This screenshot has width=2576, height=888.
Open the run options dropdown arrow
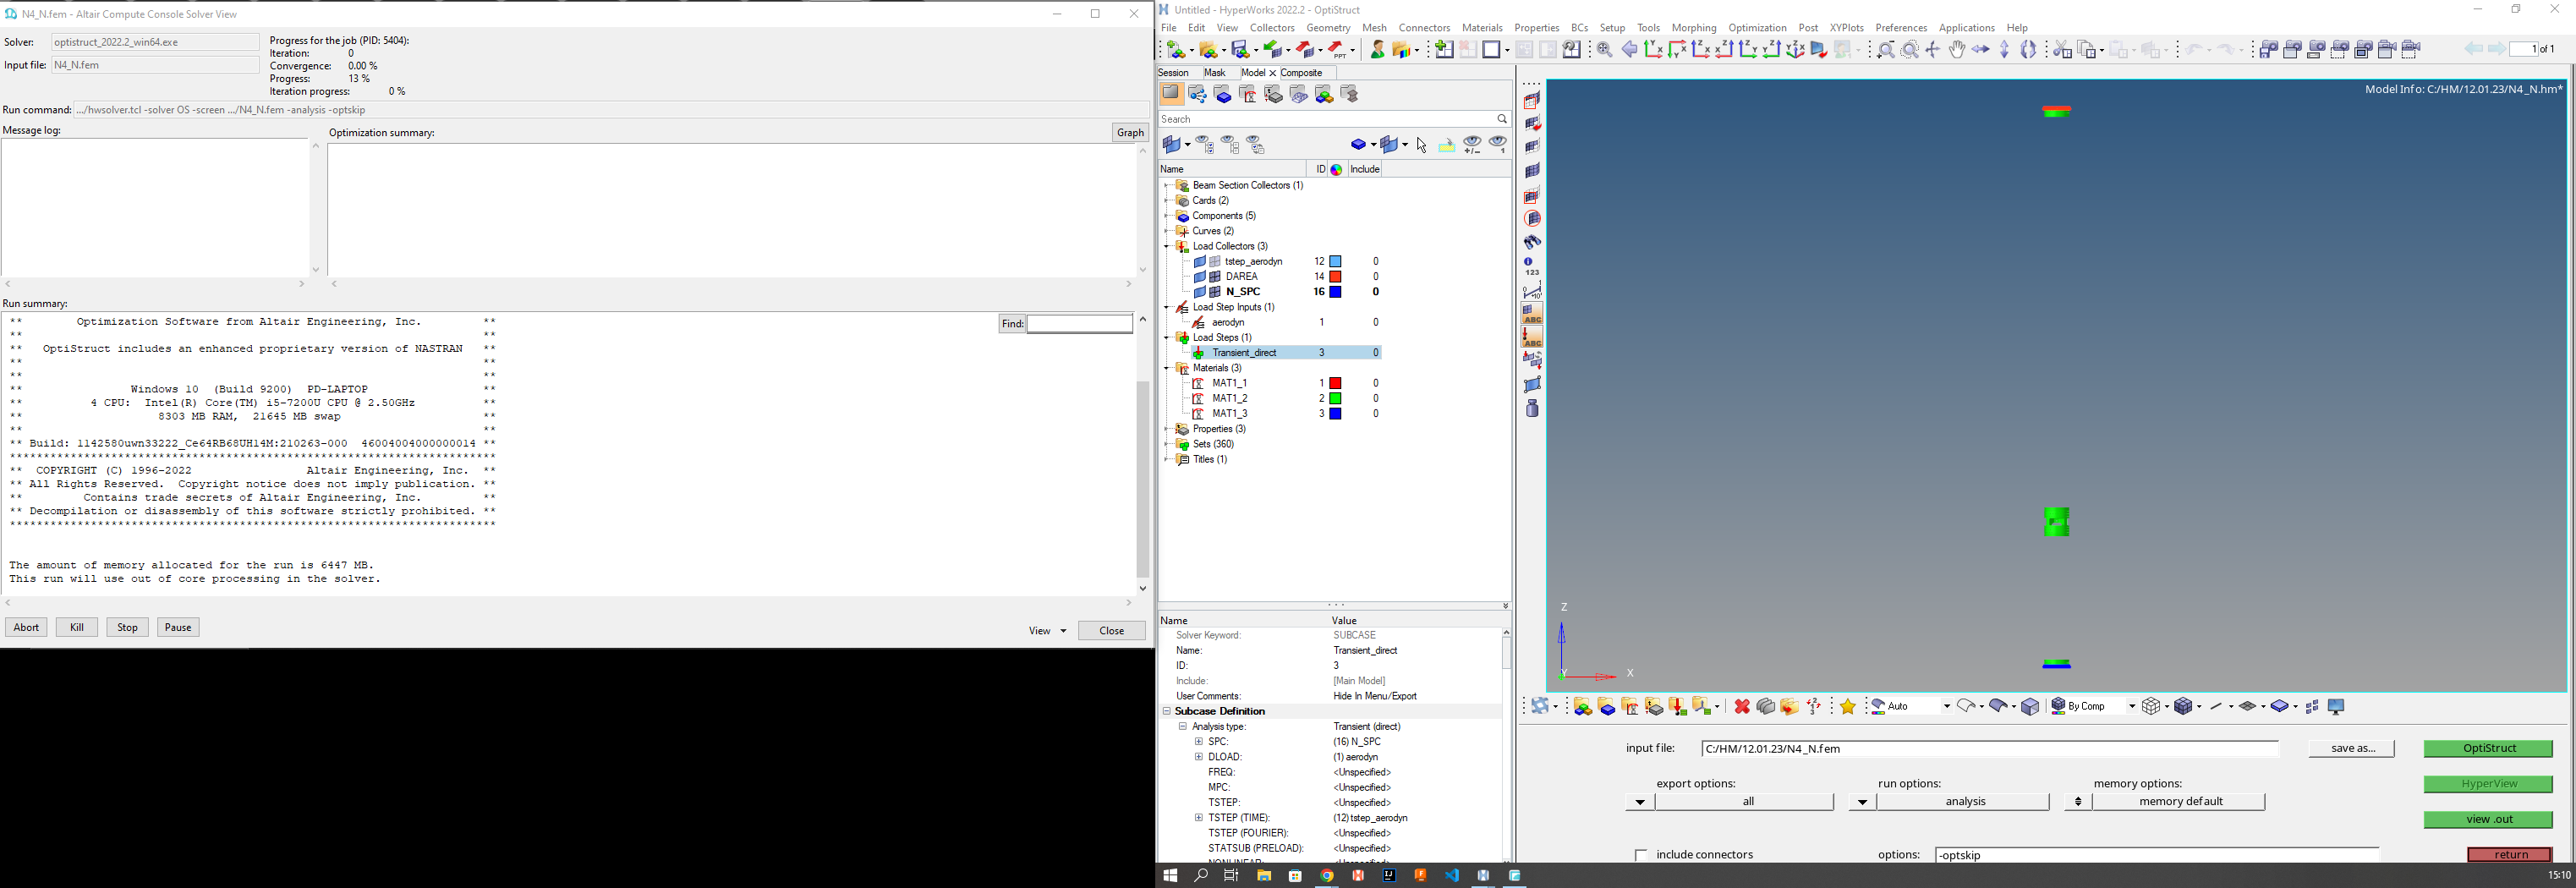[1861, 802]
